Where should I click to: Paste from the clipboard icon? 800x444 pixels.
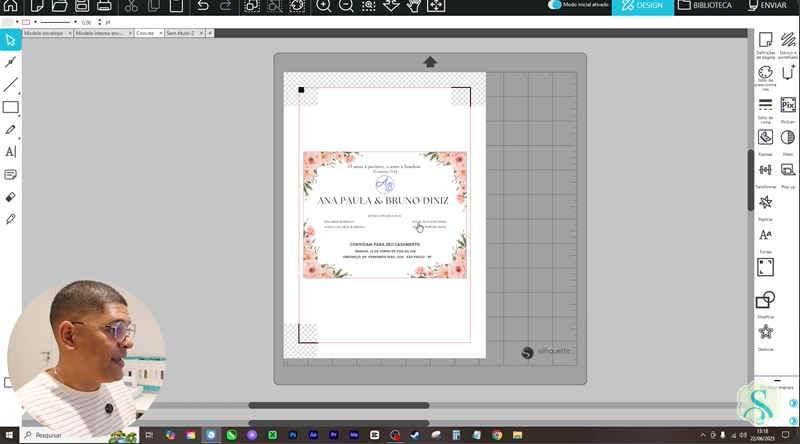point(176,6)
